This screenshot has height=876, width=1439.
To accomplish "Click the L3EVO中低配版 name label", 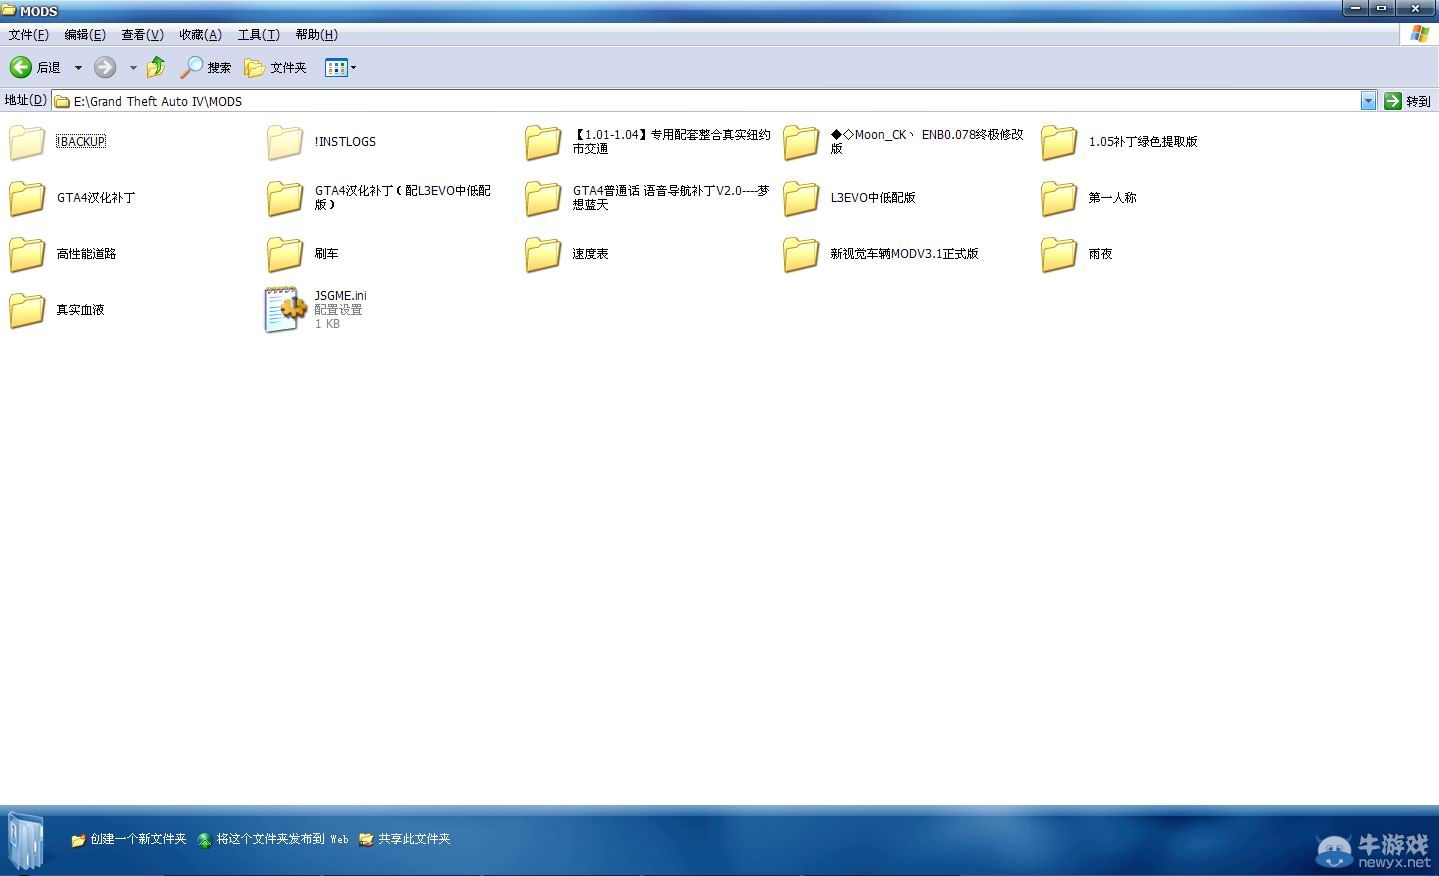I will tap(873, 197).
